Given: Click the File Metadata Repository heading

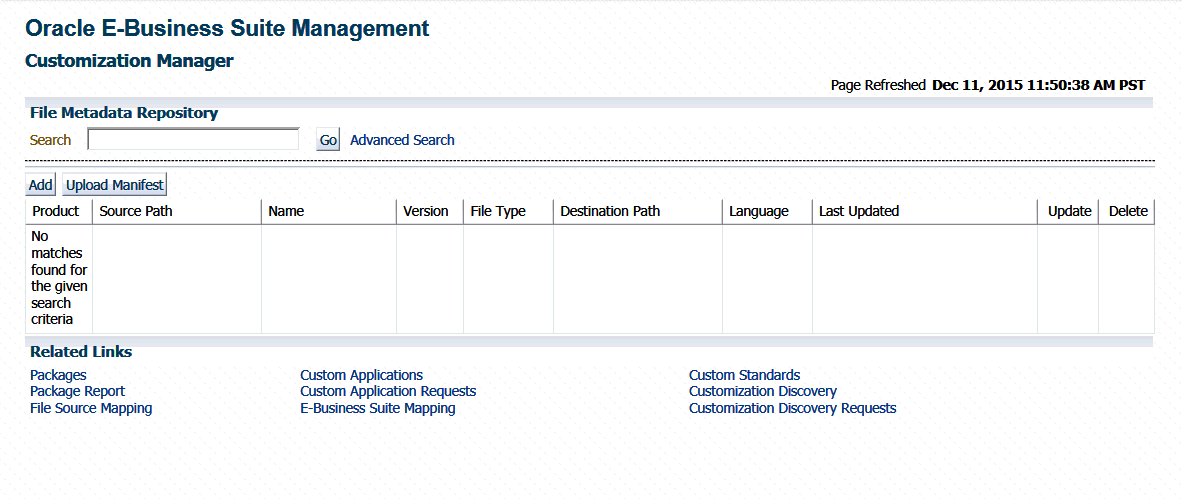Looking at the screenshot, I should 124,113.
